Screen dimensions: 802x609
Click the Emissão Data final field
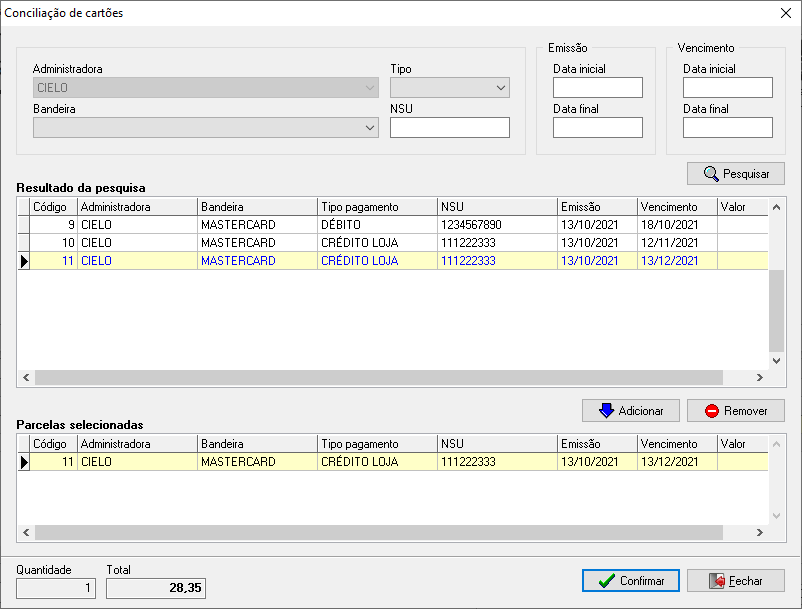(597, 128)
